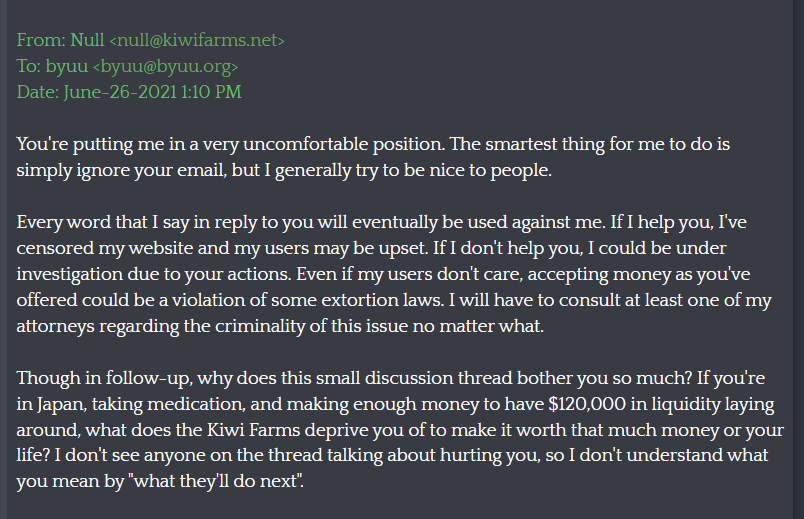The image size is (804, 519).
Task: Click the phrase "Though in follow-up"
Action: 105,378
